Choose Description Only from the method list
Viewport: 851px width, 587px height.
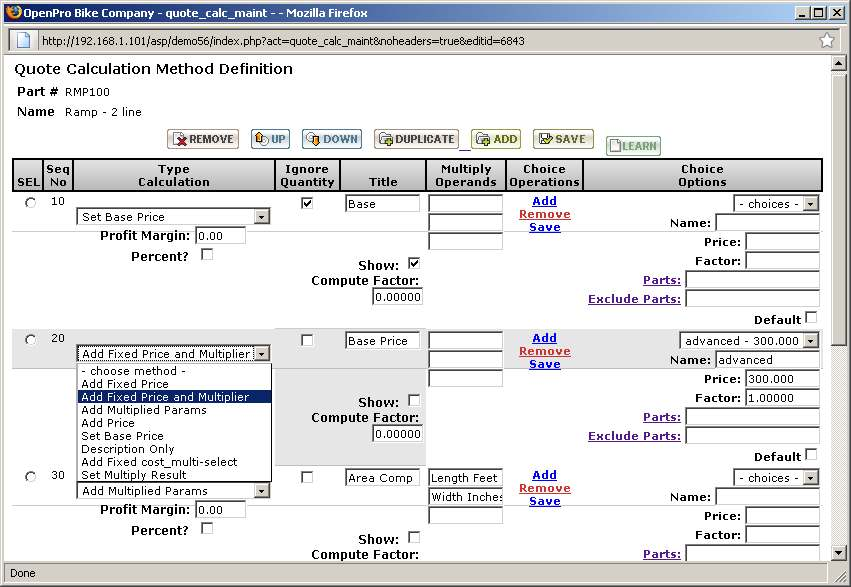pyautogui.click(x=128, y=449)
